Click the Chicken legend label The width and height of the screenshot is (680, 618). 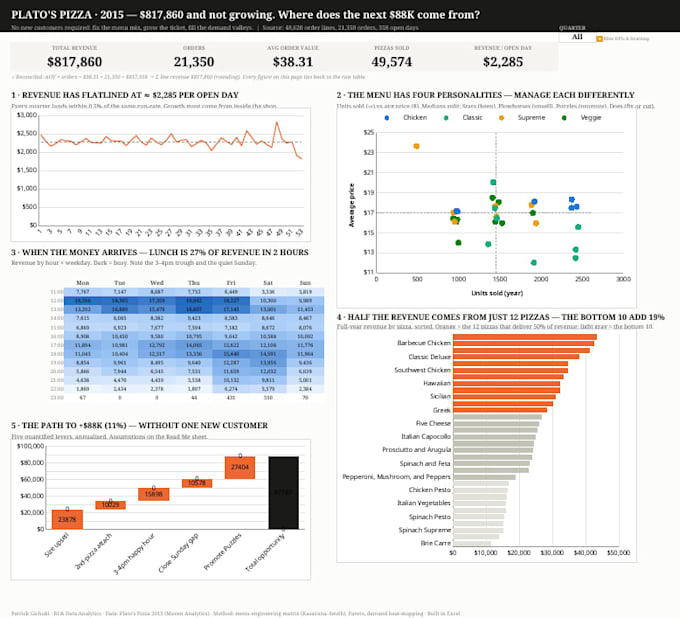[x=415, y=118]
